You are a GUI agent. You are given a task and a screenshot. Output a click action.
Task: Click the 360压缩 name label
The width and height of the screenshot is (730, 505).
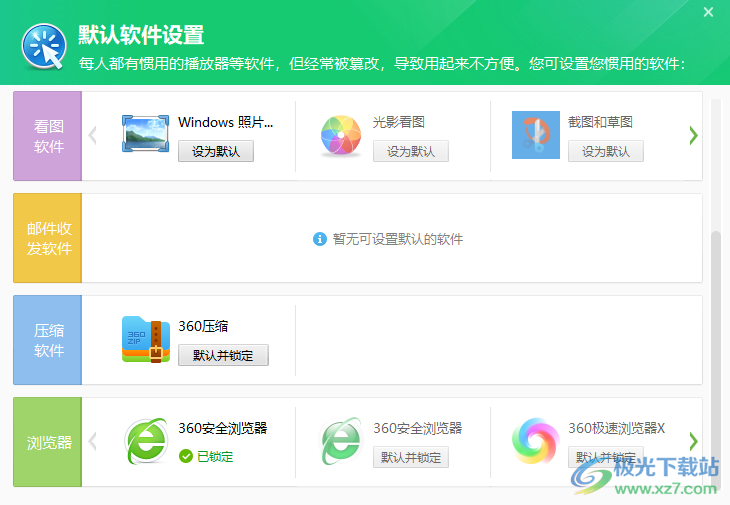pyautogui.click(x=203, y=326)
